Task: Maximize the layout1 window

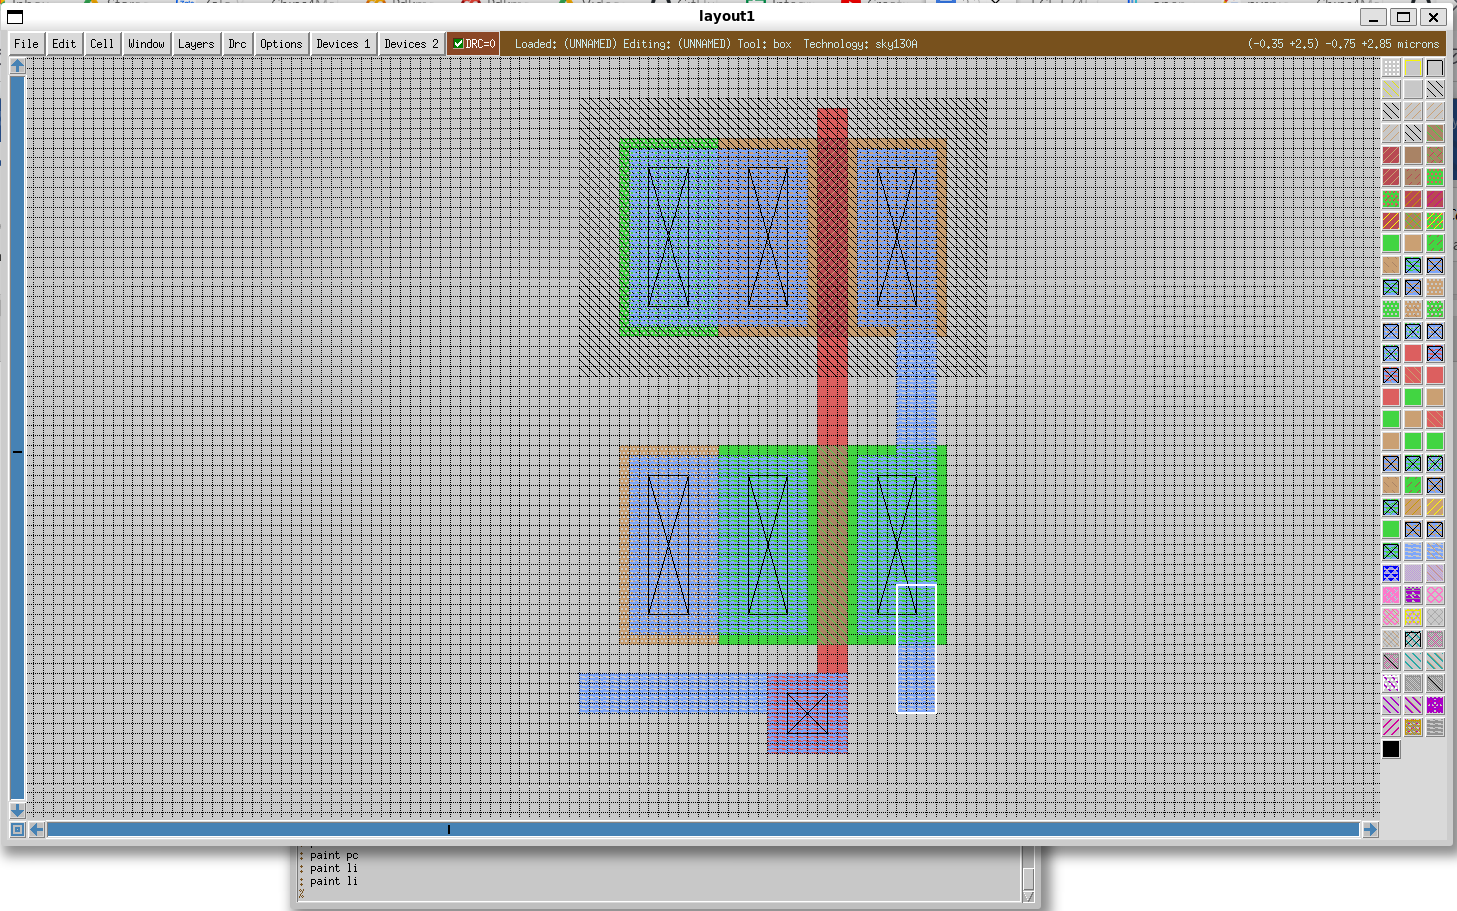Action: (x=1403, y=16)
